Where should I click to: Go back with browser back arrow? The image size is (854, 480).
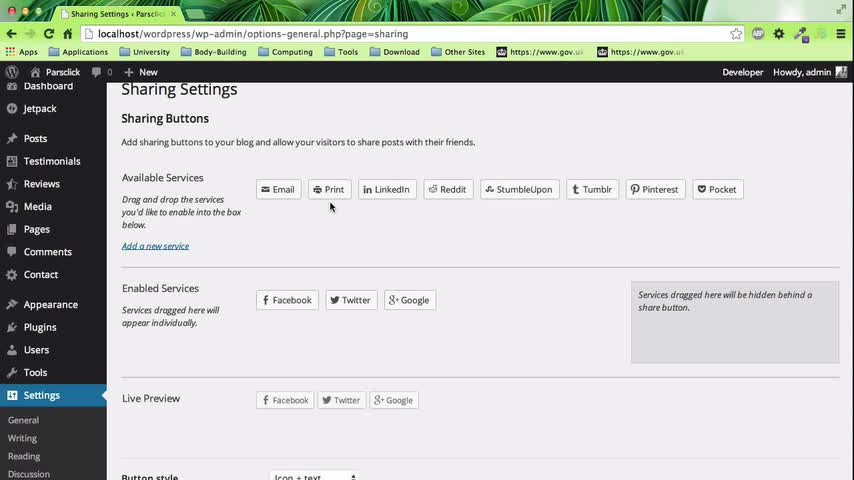click(11, 34)
